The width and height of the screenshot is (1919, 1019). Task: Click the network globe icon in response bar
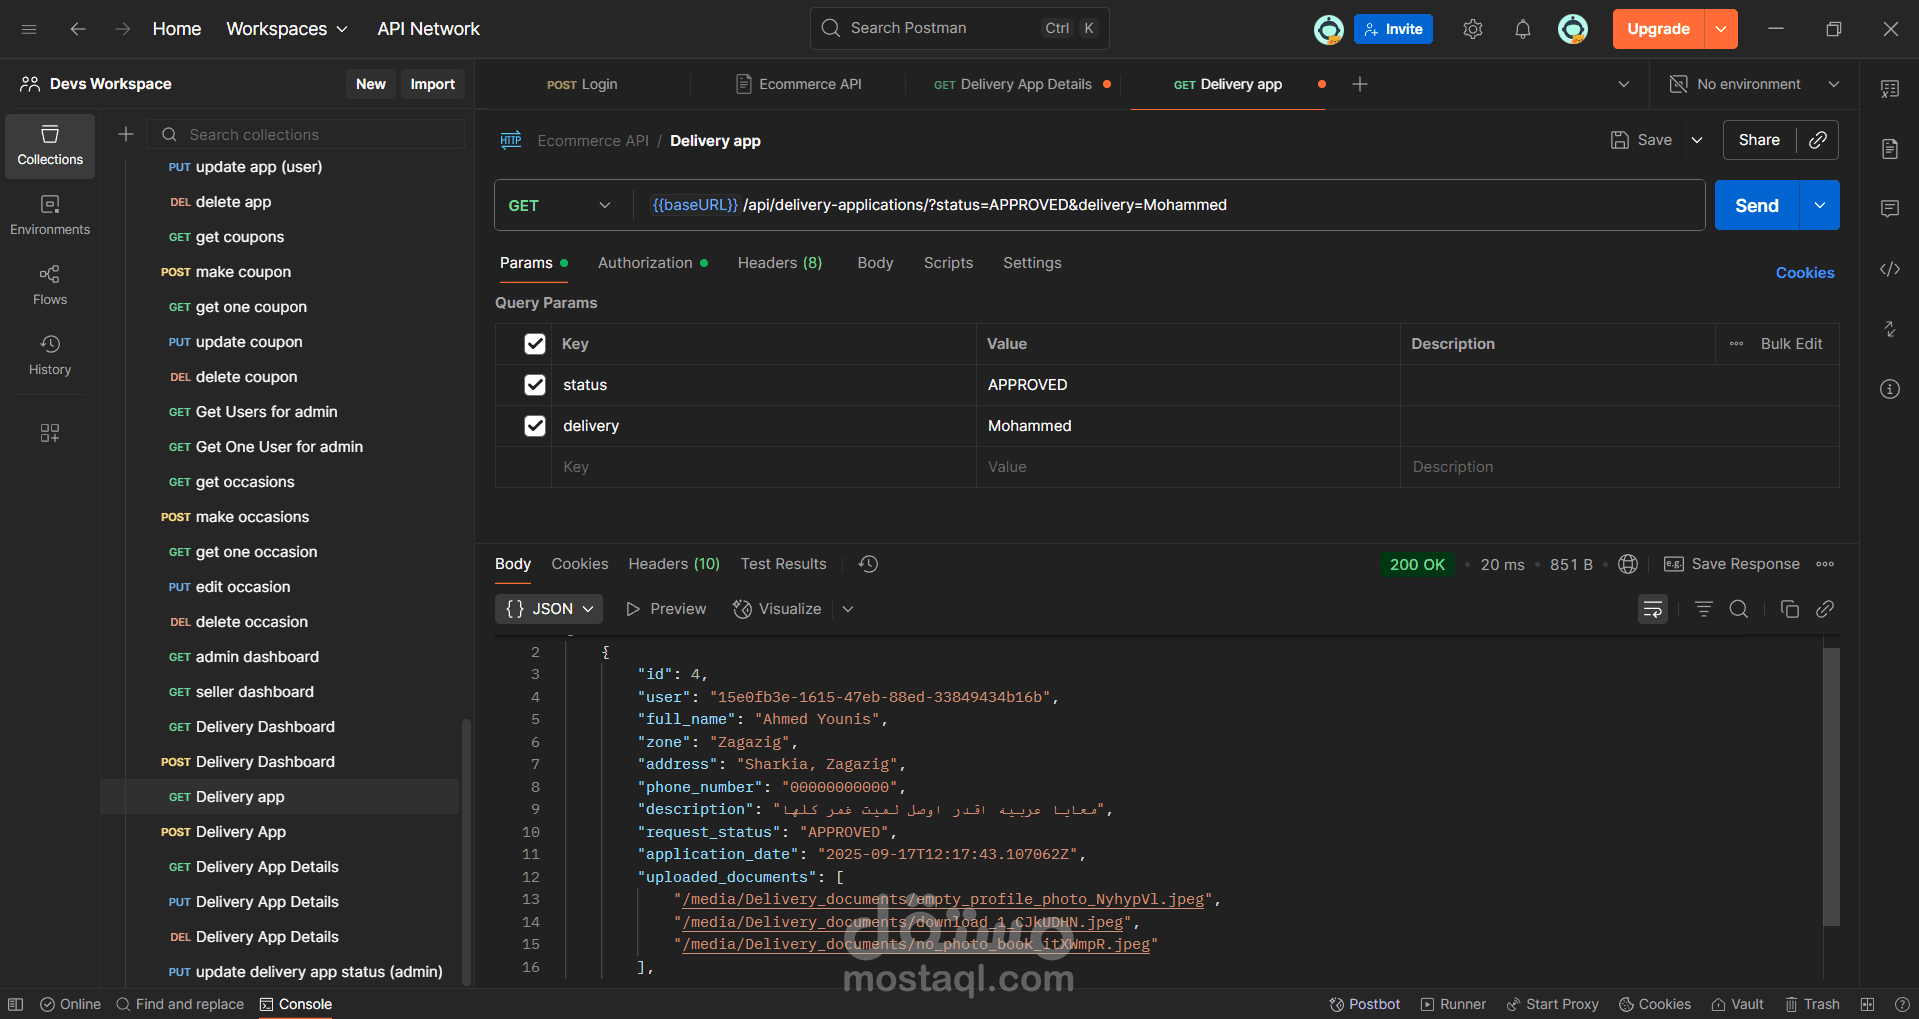pos(1628,564)
